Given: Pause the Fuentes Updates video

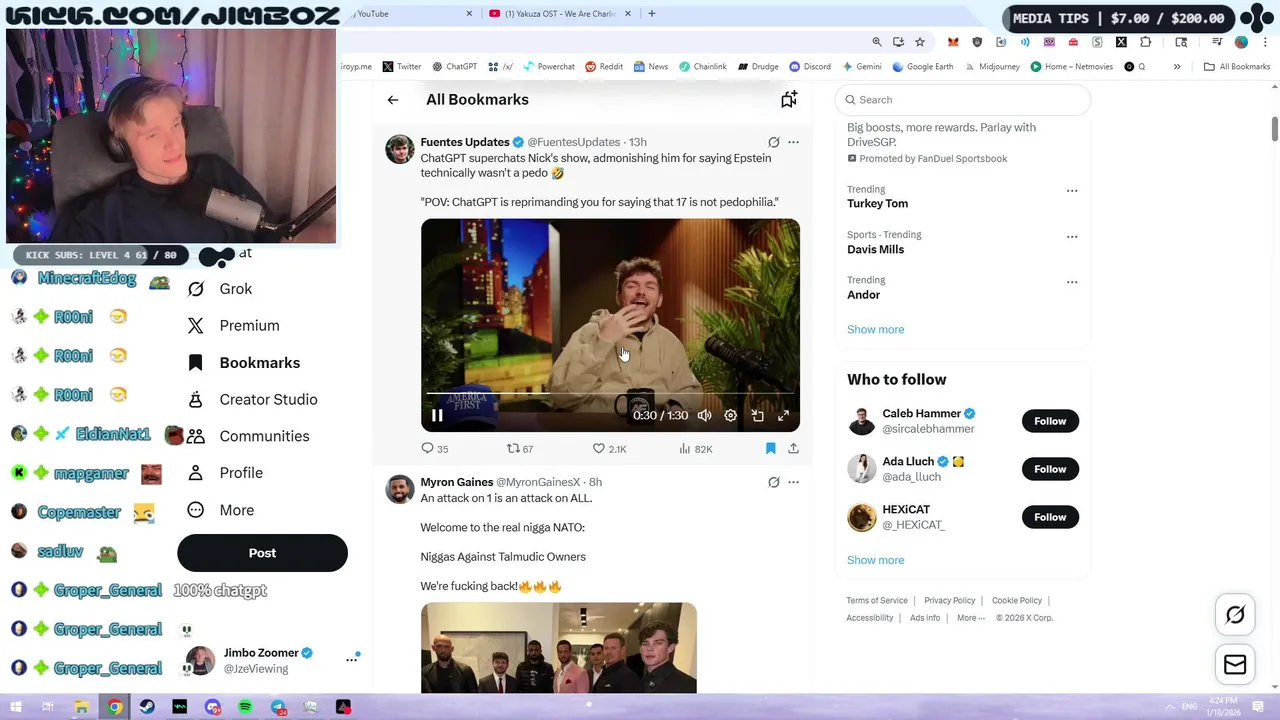Looking at the screenshot, I should (437, 416).
